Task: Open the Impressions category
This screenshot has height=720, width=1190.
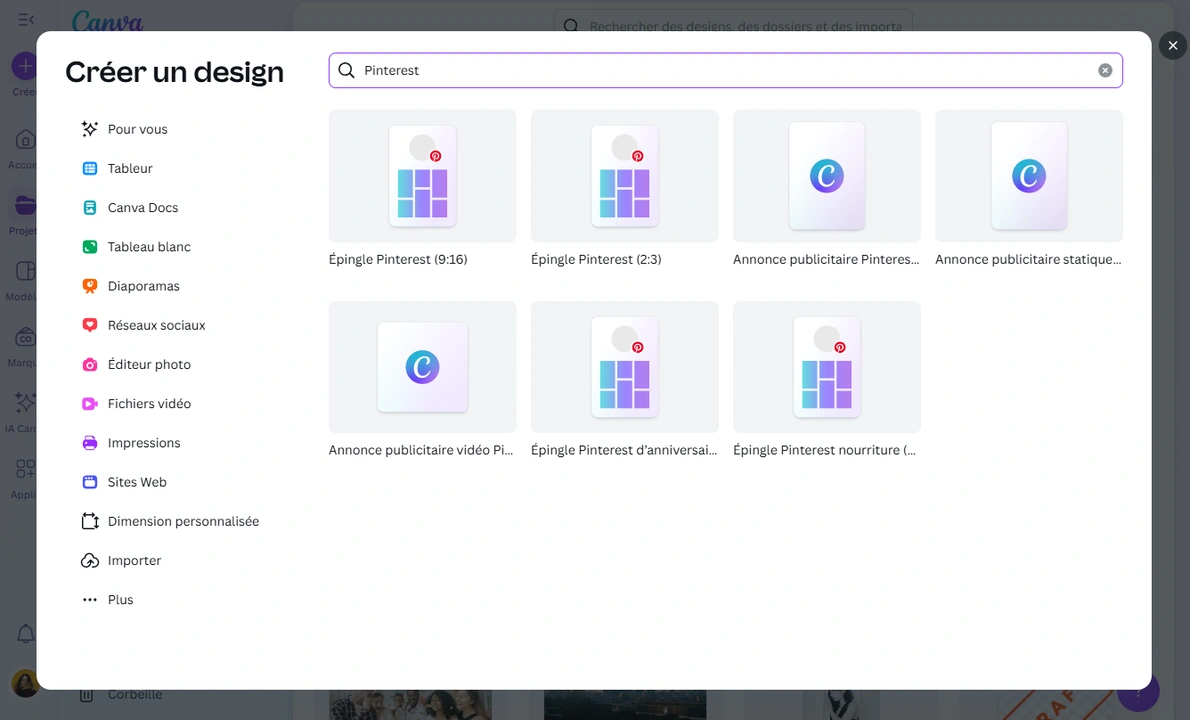Action: click(x=144, y=442)
